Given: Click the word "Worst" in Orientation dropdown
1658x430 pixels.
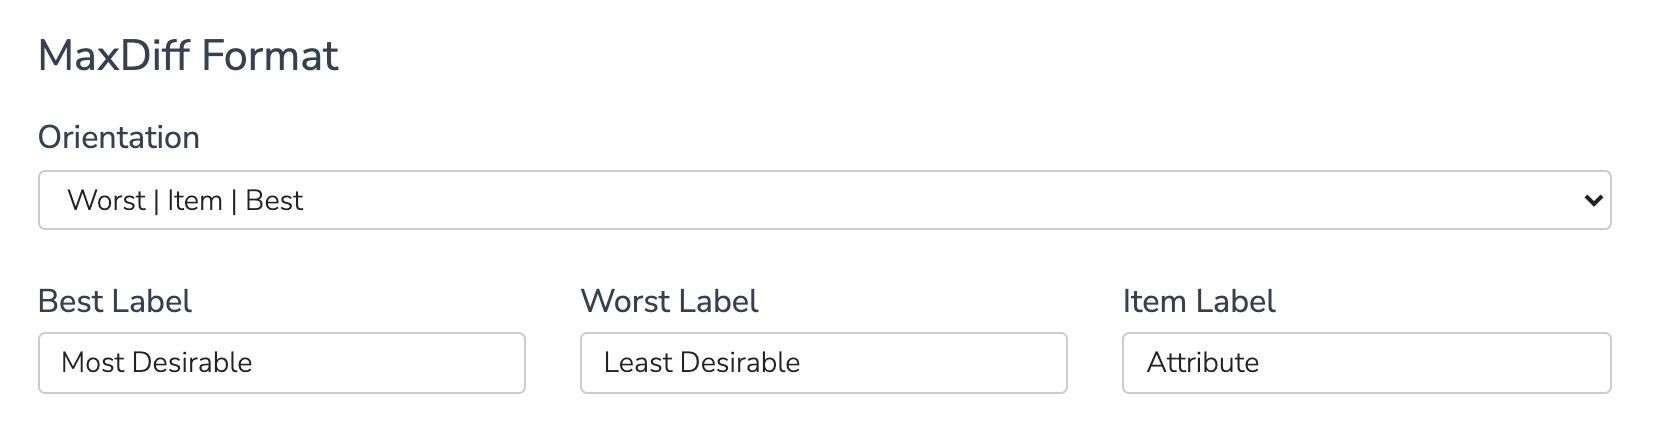Looking at the screenshot, I should 106,201.
